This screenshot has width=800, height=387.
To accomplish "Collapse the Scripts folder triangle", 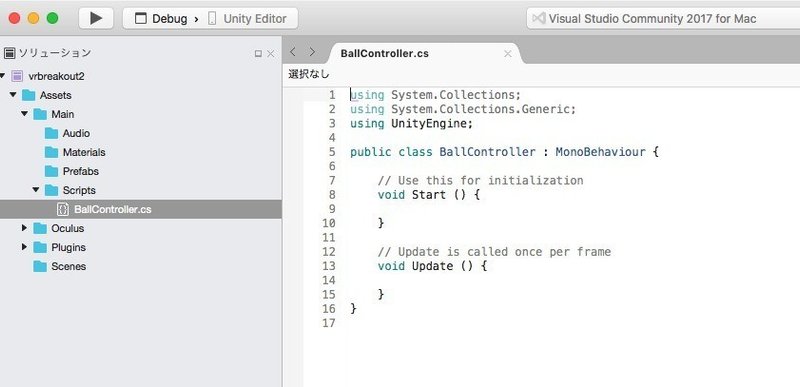I will [x=36, y=190].
